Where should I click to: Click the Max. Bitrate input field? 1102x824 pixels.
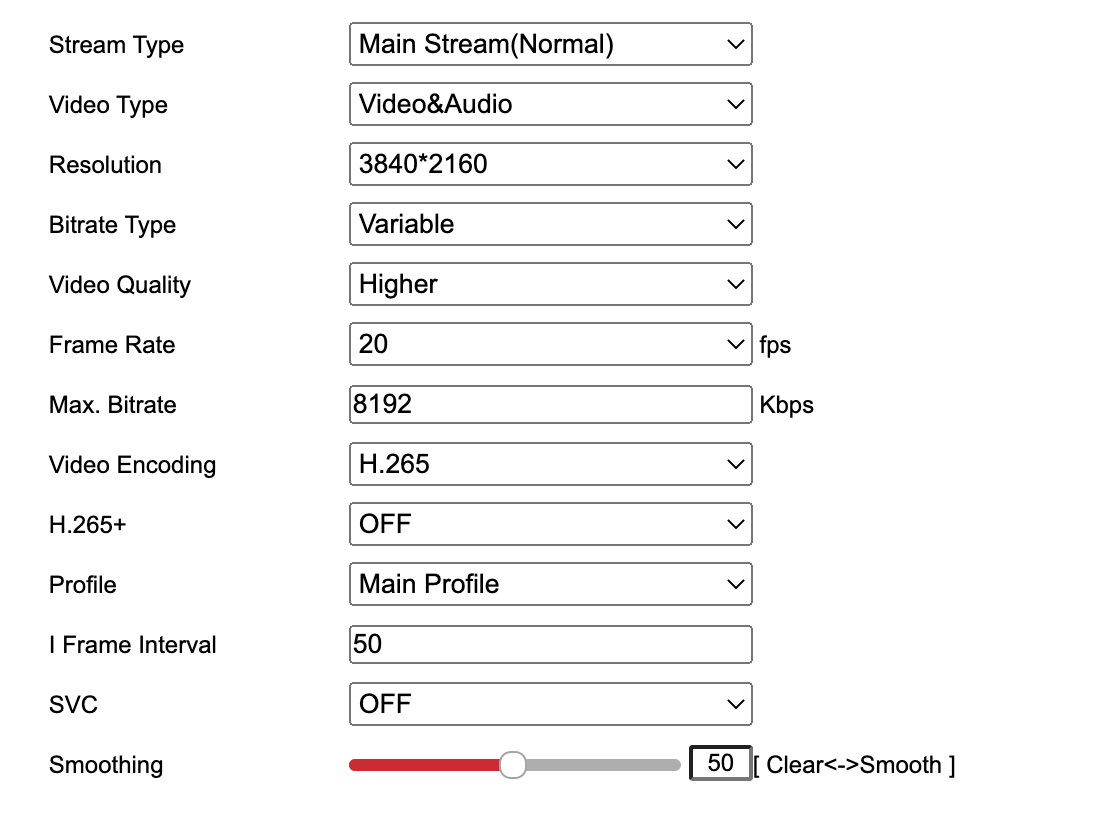(x=550, y=405)
